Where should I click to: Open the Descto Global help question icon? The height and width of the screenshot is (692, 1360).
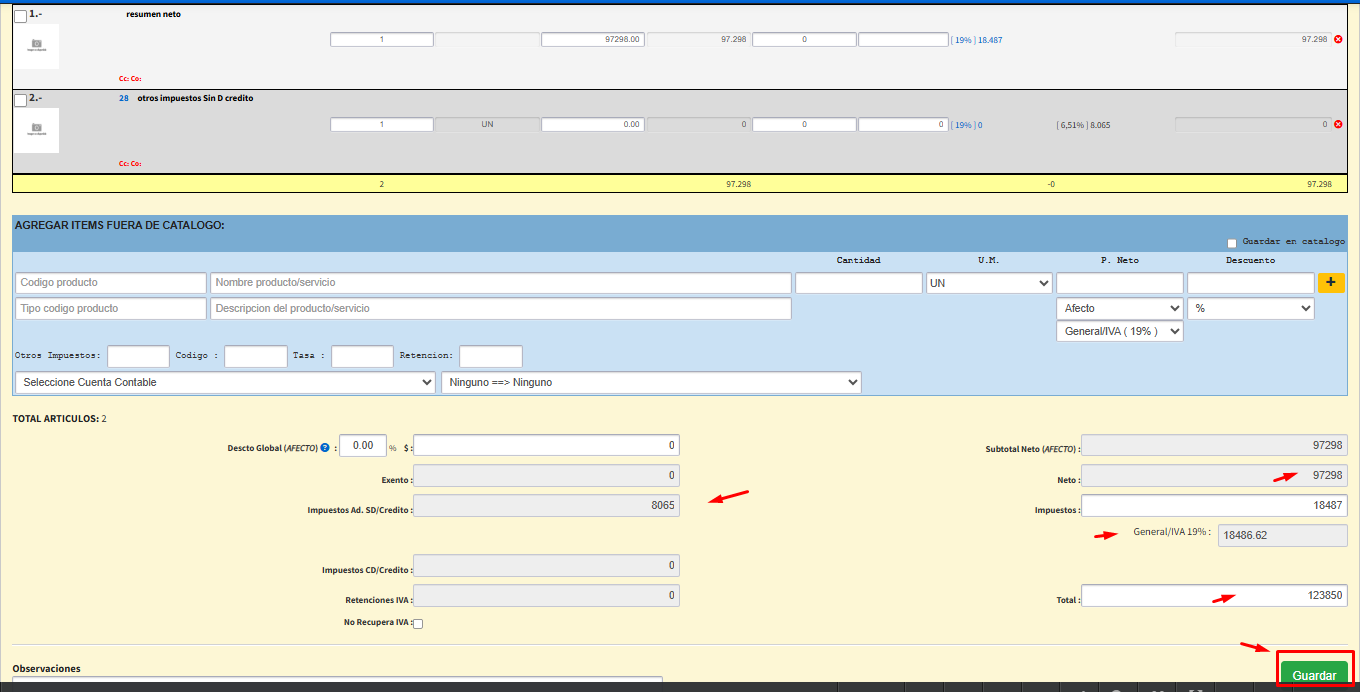pyautogui.click(x=325, y=447)
